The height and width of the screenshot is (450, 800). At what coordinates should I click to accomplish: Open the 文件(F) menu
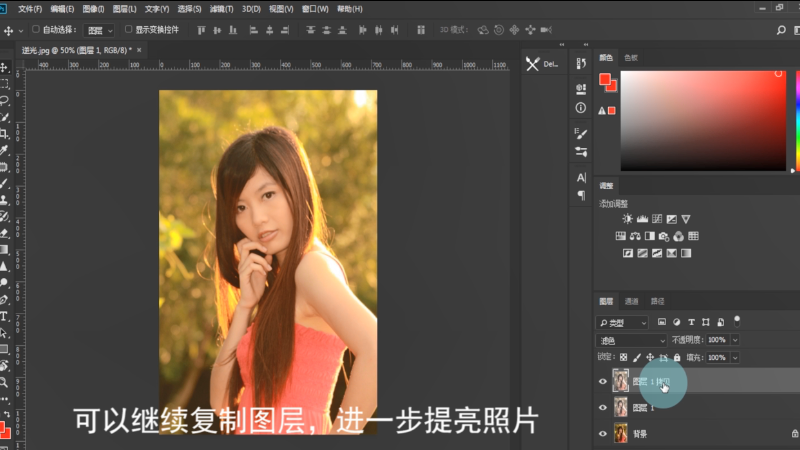pos(30,9)
